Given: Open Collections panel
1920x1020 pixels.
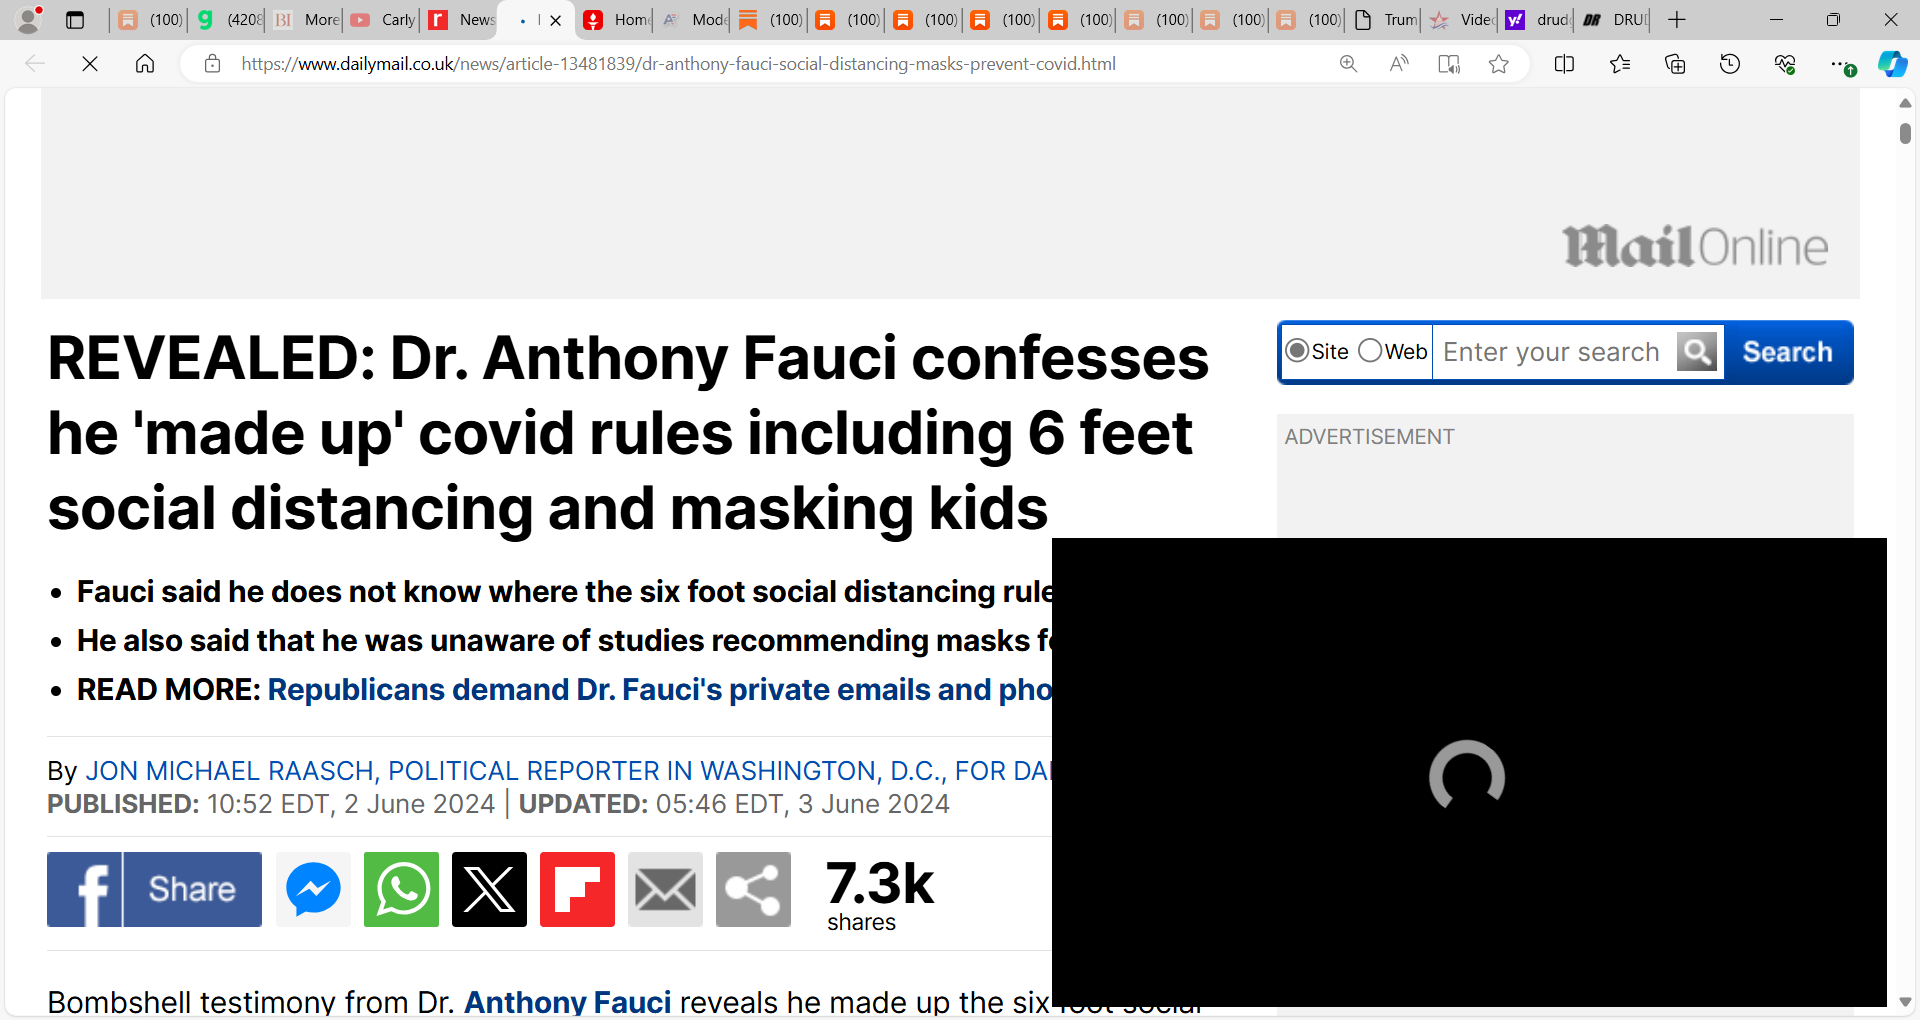Looking at the screenshot, I should (1675, 64).
